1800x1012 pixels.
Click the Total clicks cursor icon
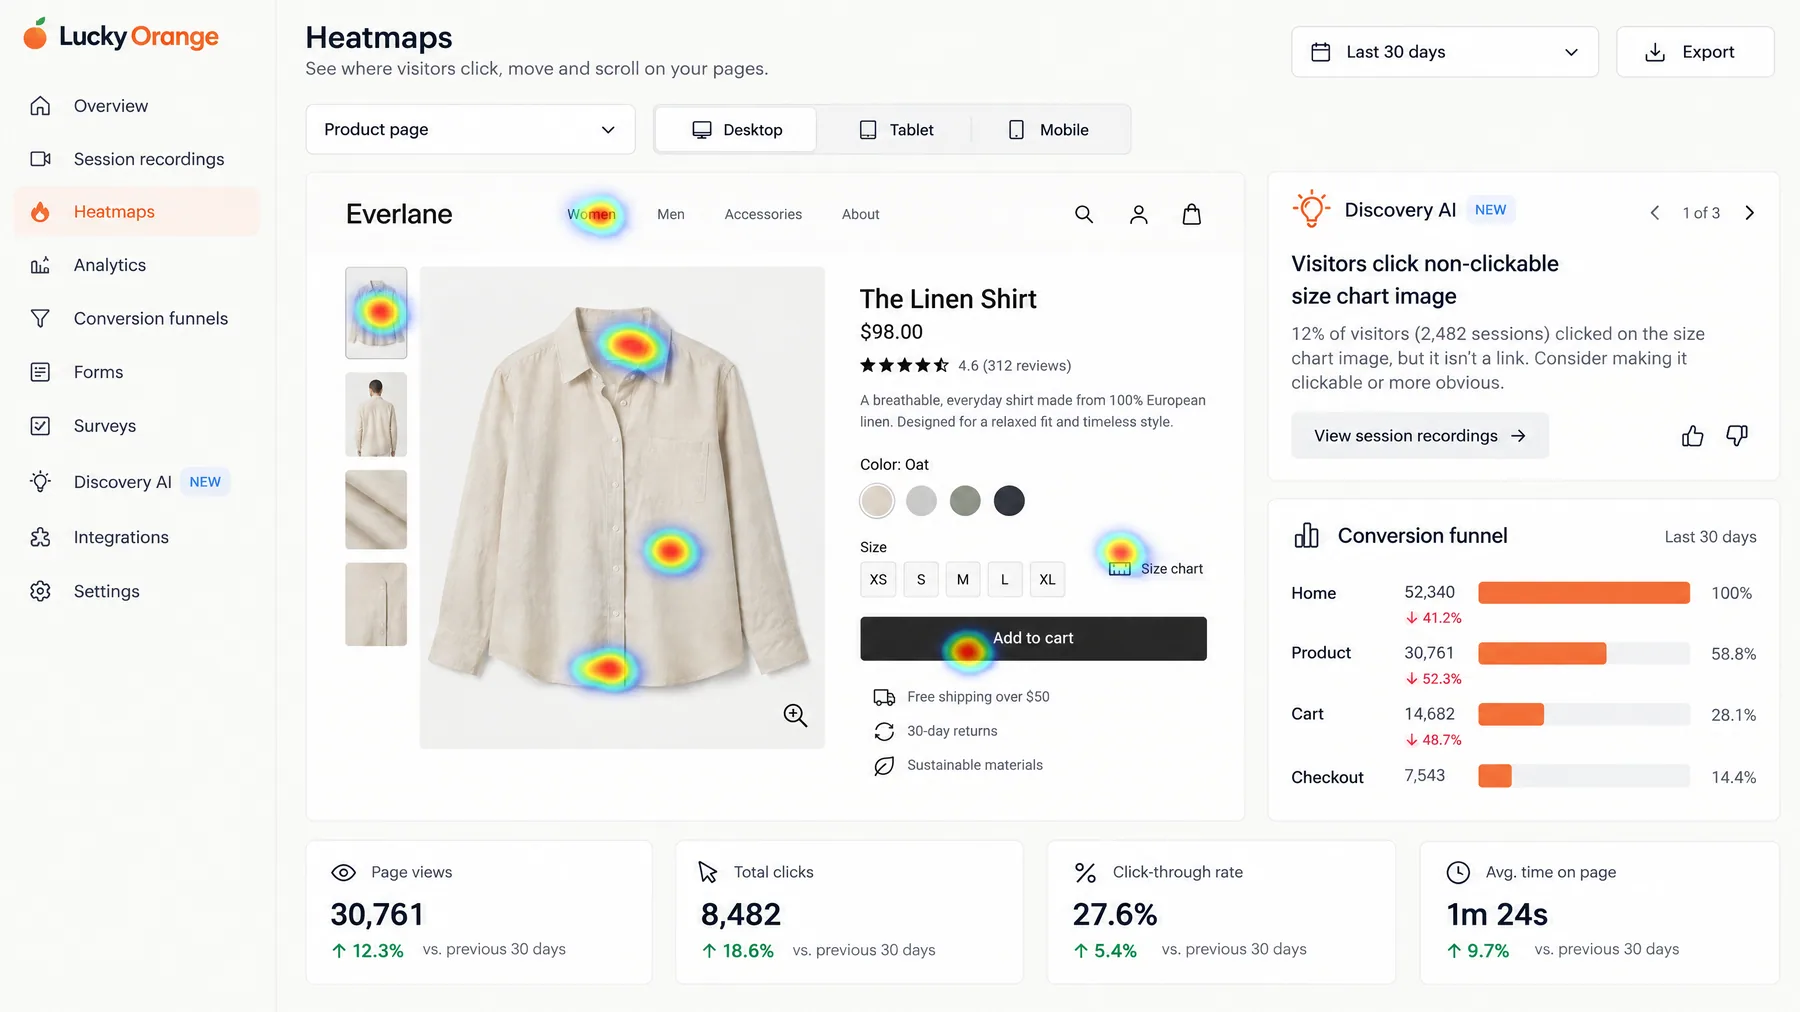tap(708, 873)
